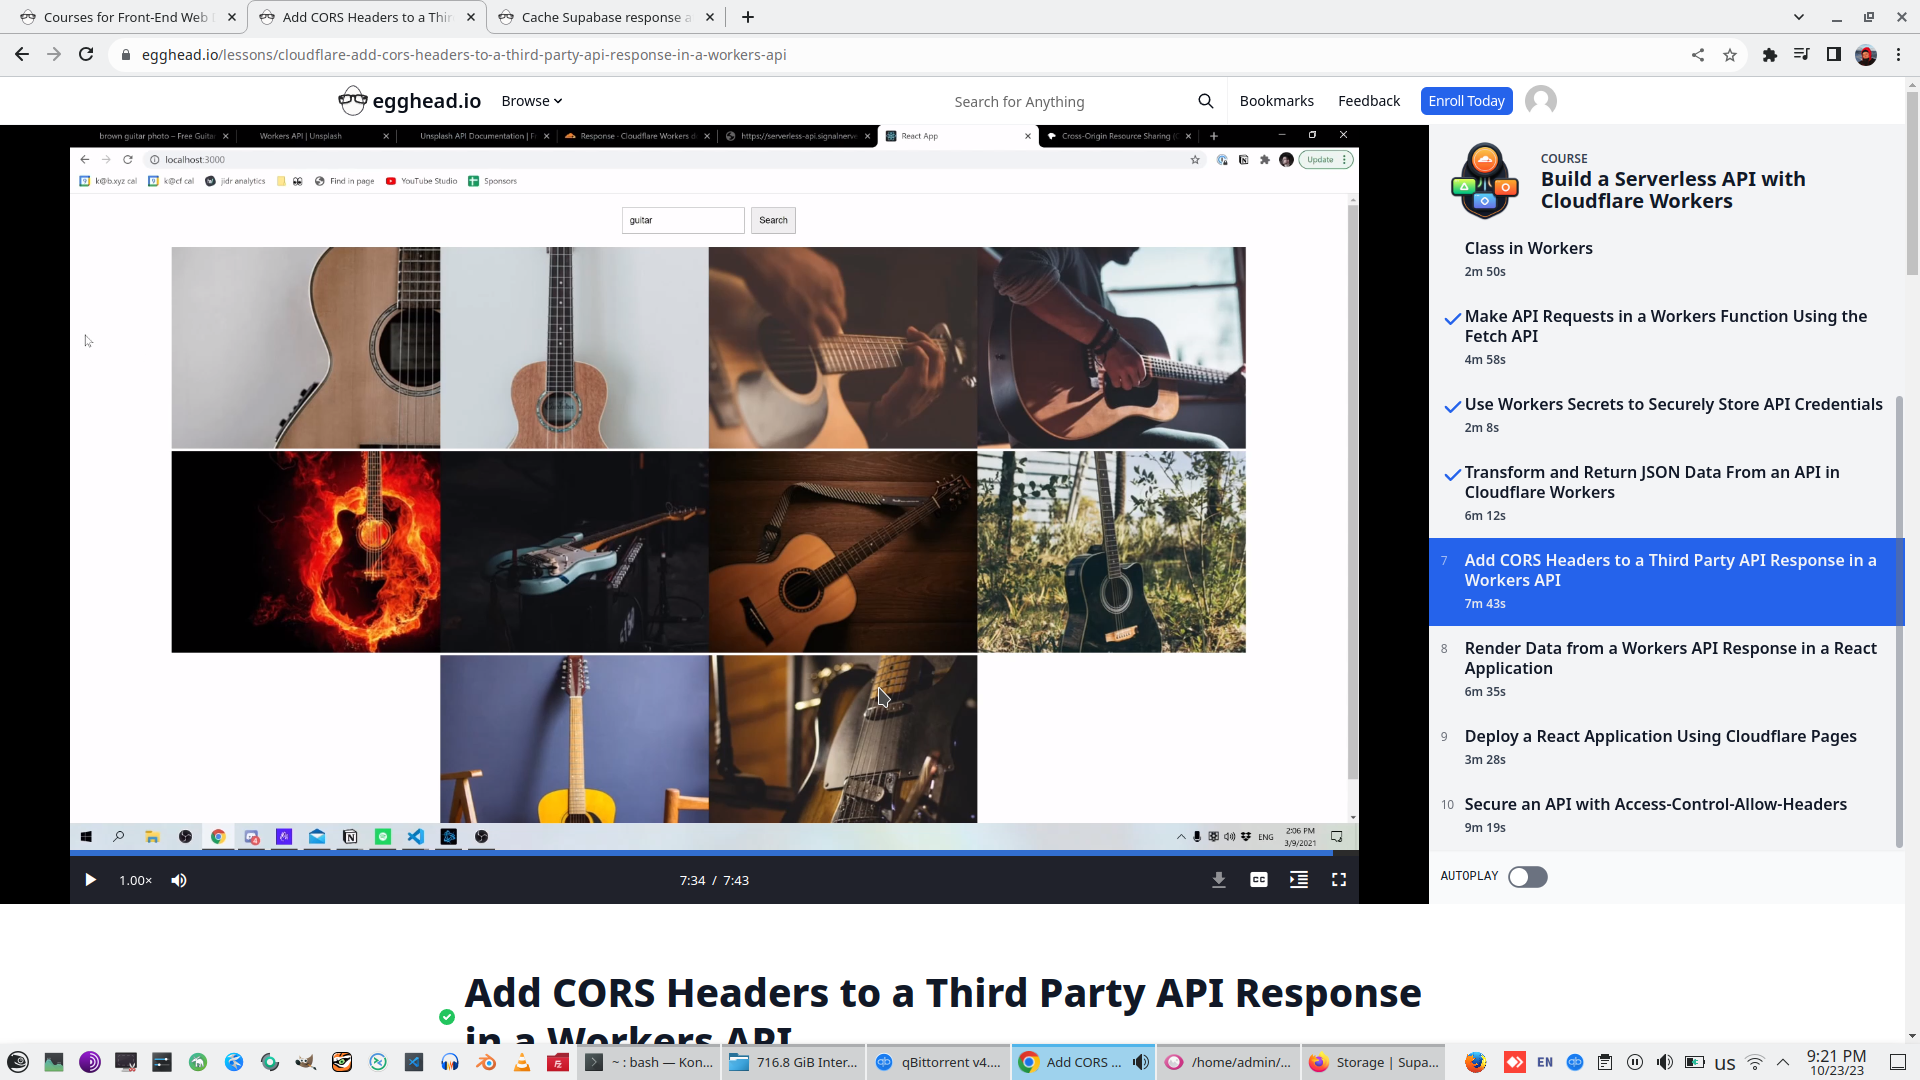The image size is (1920, 1080).
Task: Enter fullscreen video mode
Action: coord(1338,880)
